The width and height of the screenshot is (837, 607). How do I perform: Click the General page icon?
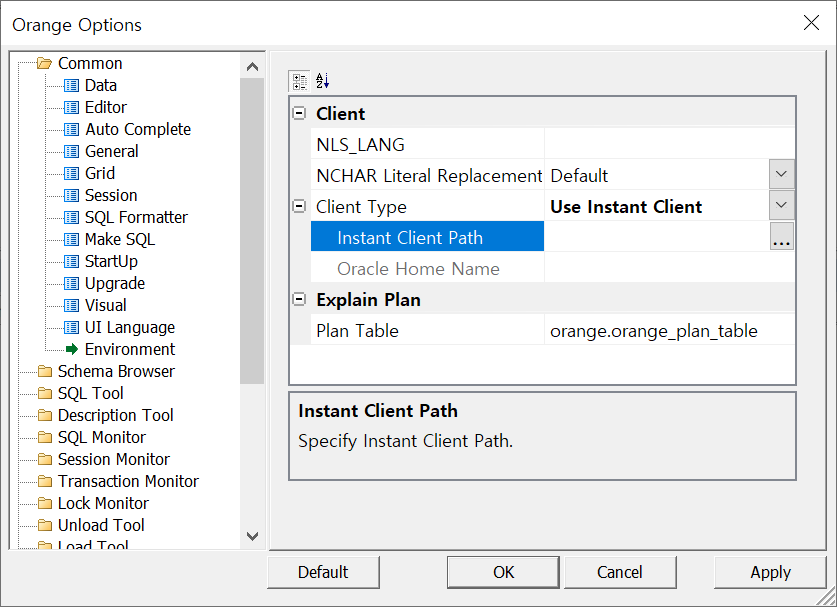72,152
